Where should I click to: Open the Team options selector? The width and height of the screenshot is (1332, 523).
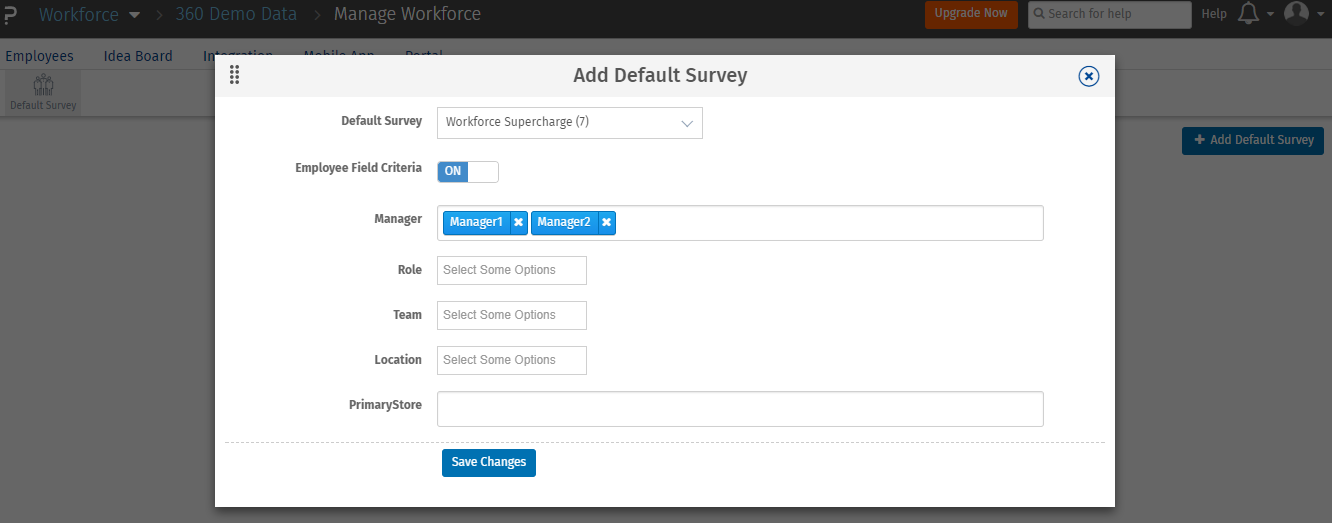click(x=512, y=315)
